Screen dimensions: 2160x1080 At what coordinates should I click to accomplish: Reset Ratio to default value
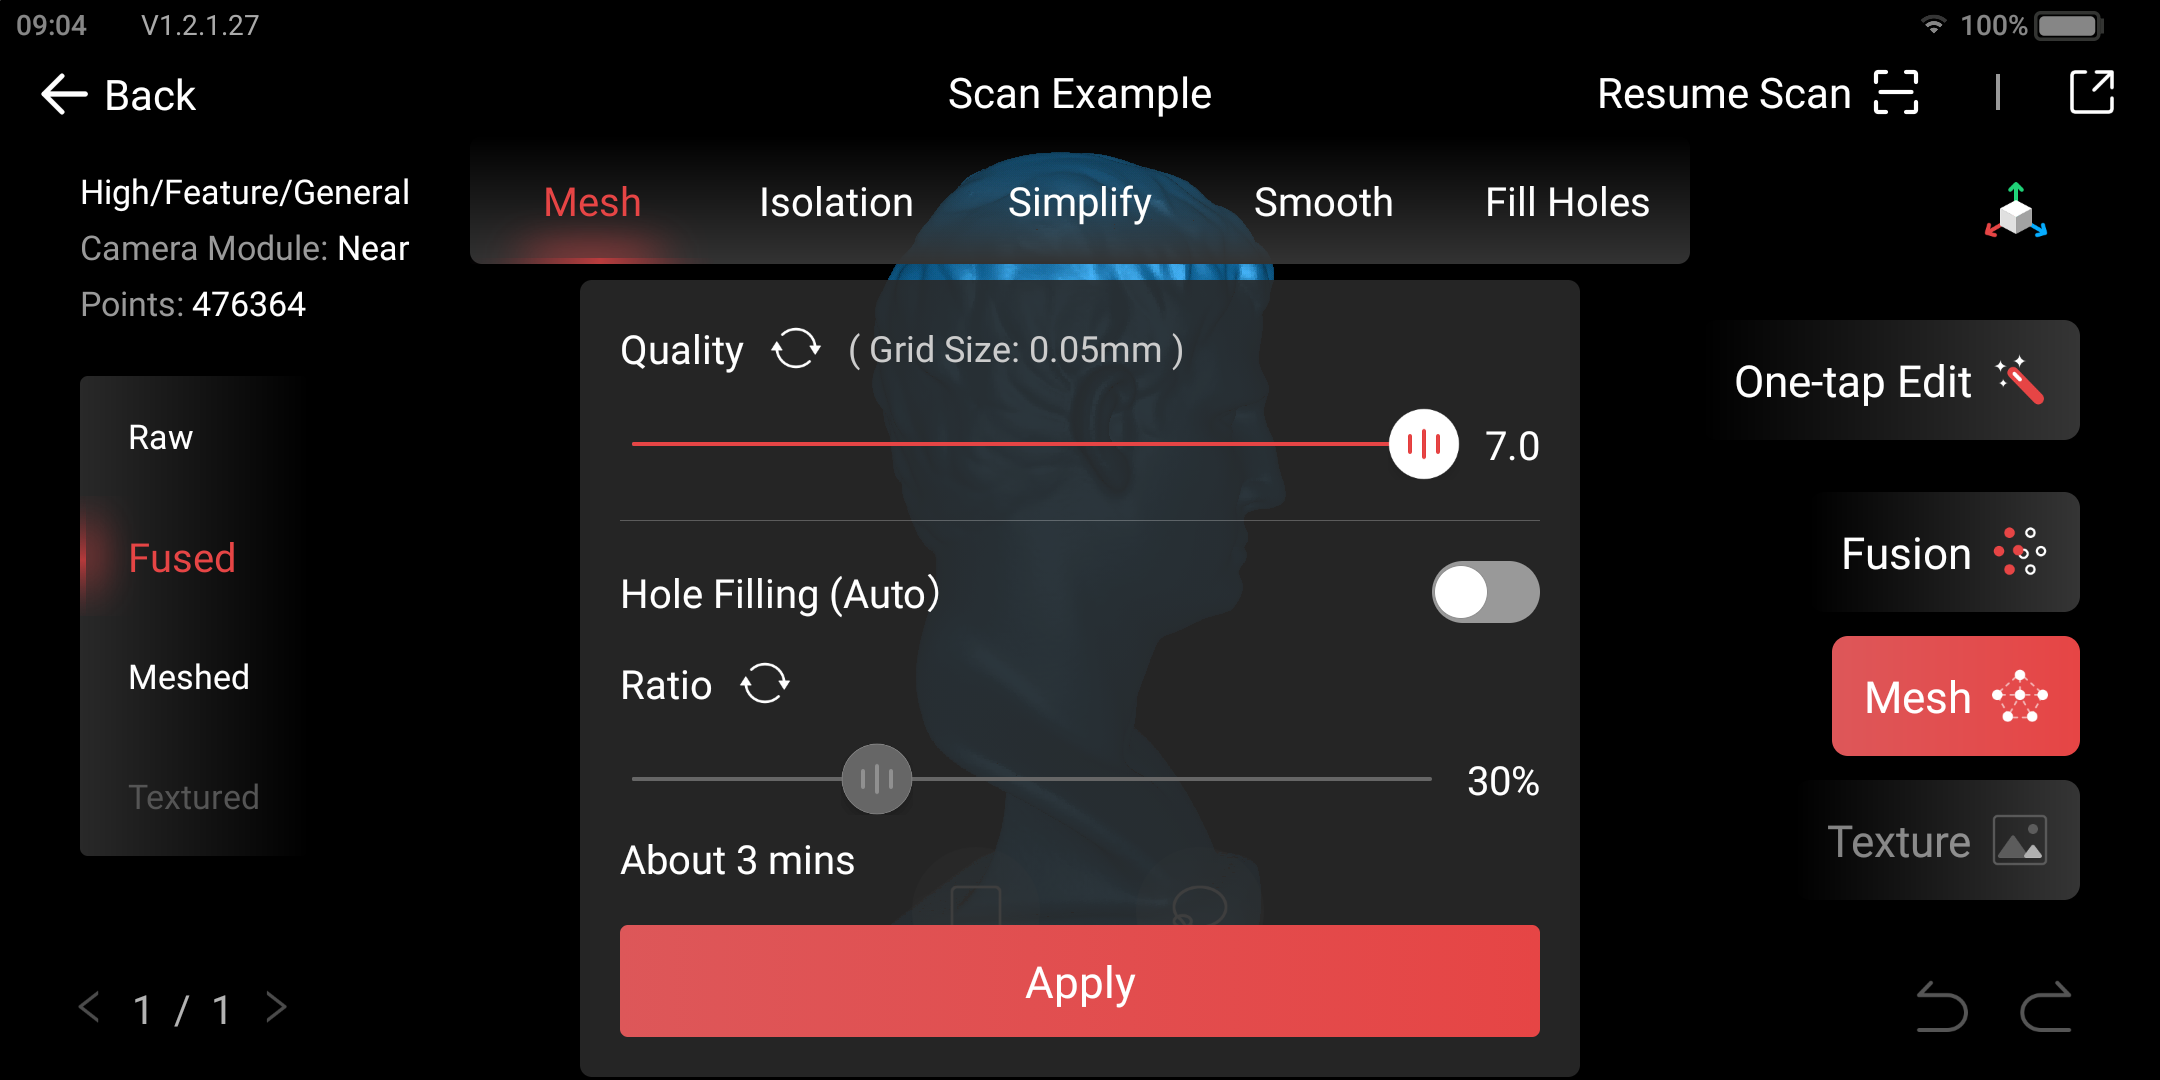coord(767,686)
